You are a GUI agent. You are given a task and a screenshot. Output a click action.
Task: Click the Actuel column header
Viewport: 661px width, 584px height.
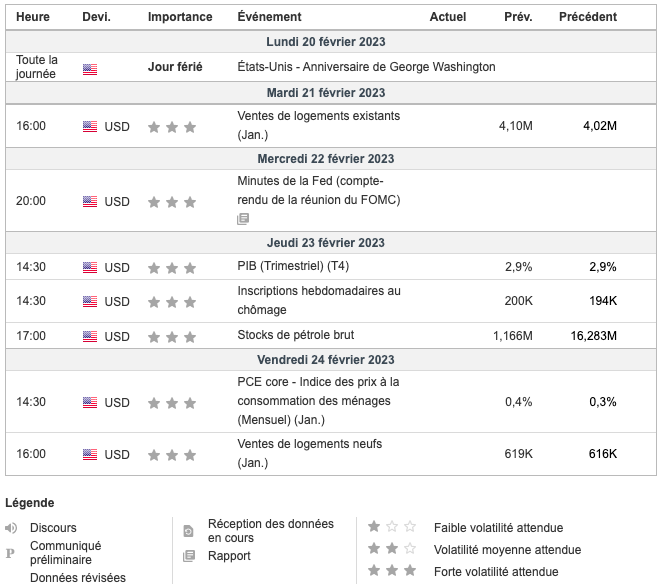448,17
